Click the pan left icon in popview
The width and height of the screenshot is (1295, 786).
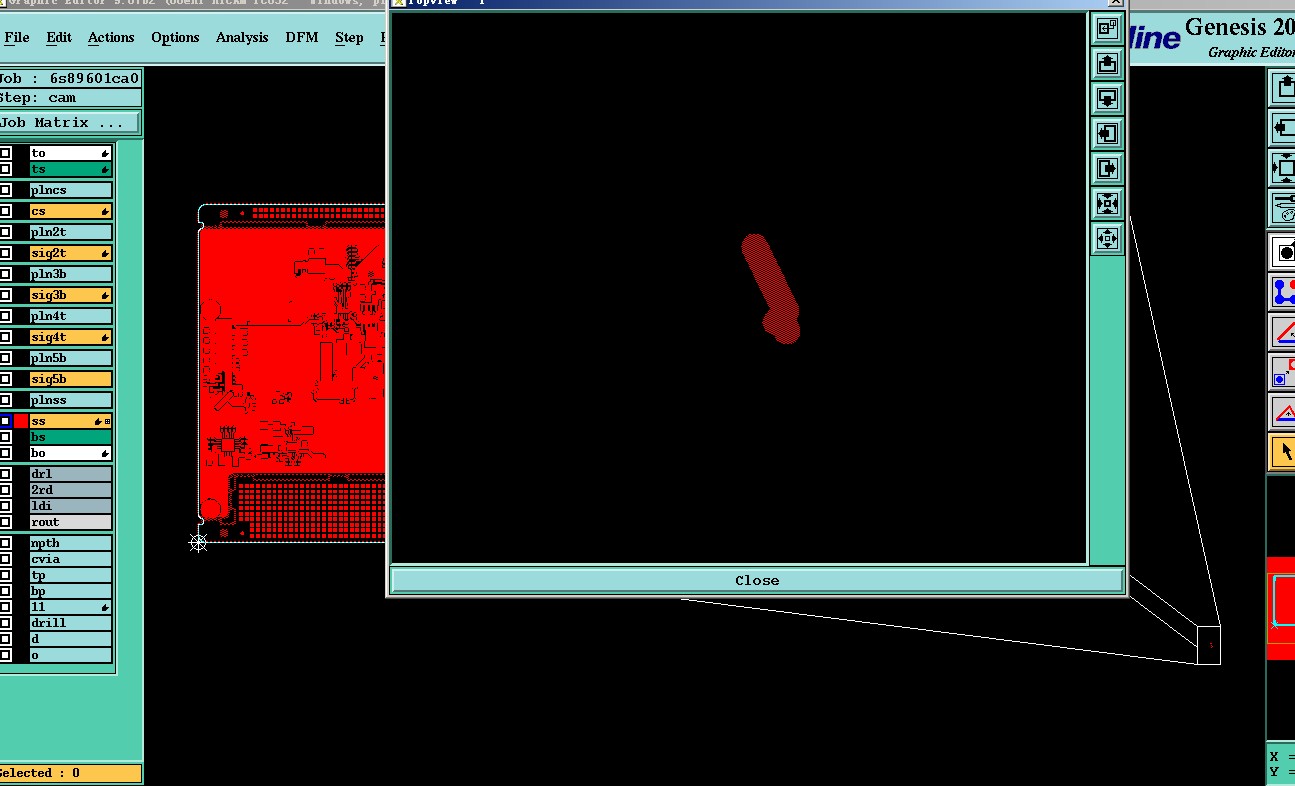point(1107,133)
